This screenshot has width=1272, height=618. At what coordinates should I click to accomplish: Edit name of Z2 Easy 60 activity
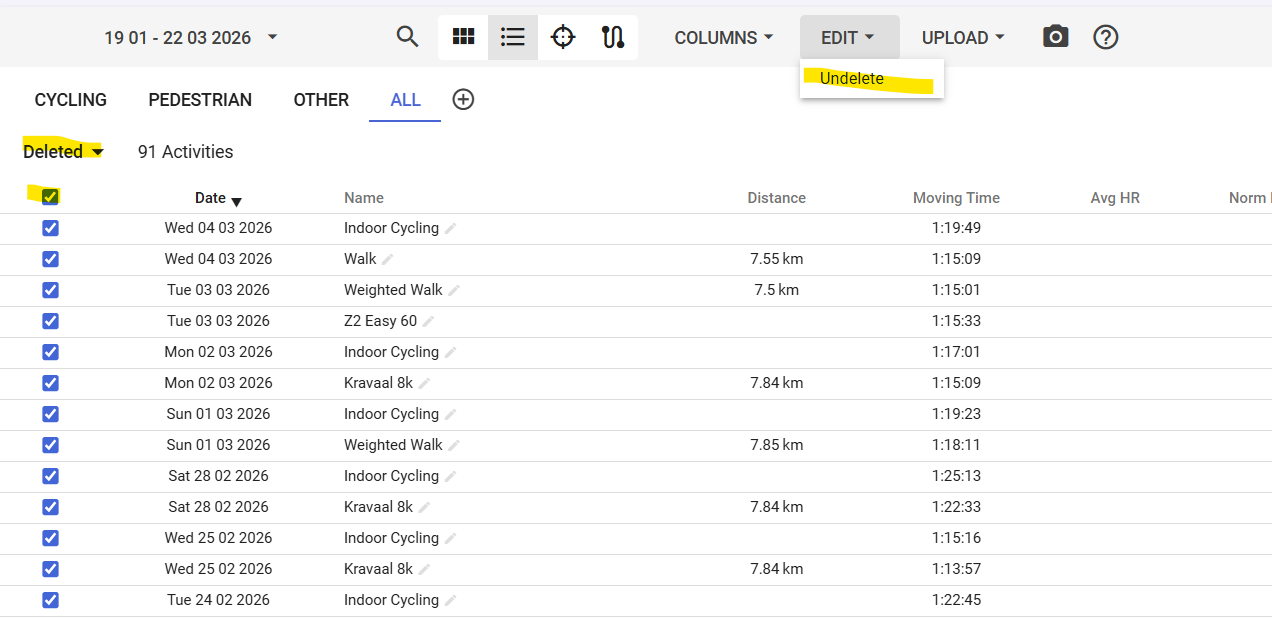(429, 321)
